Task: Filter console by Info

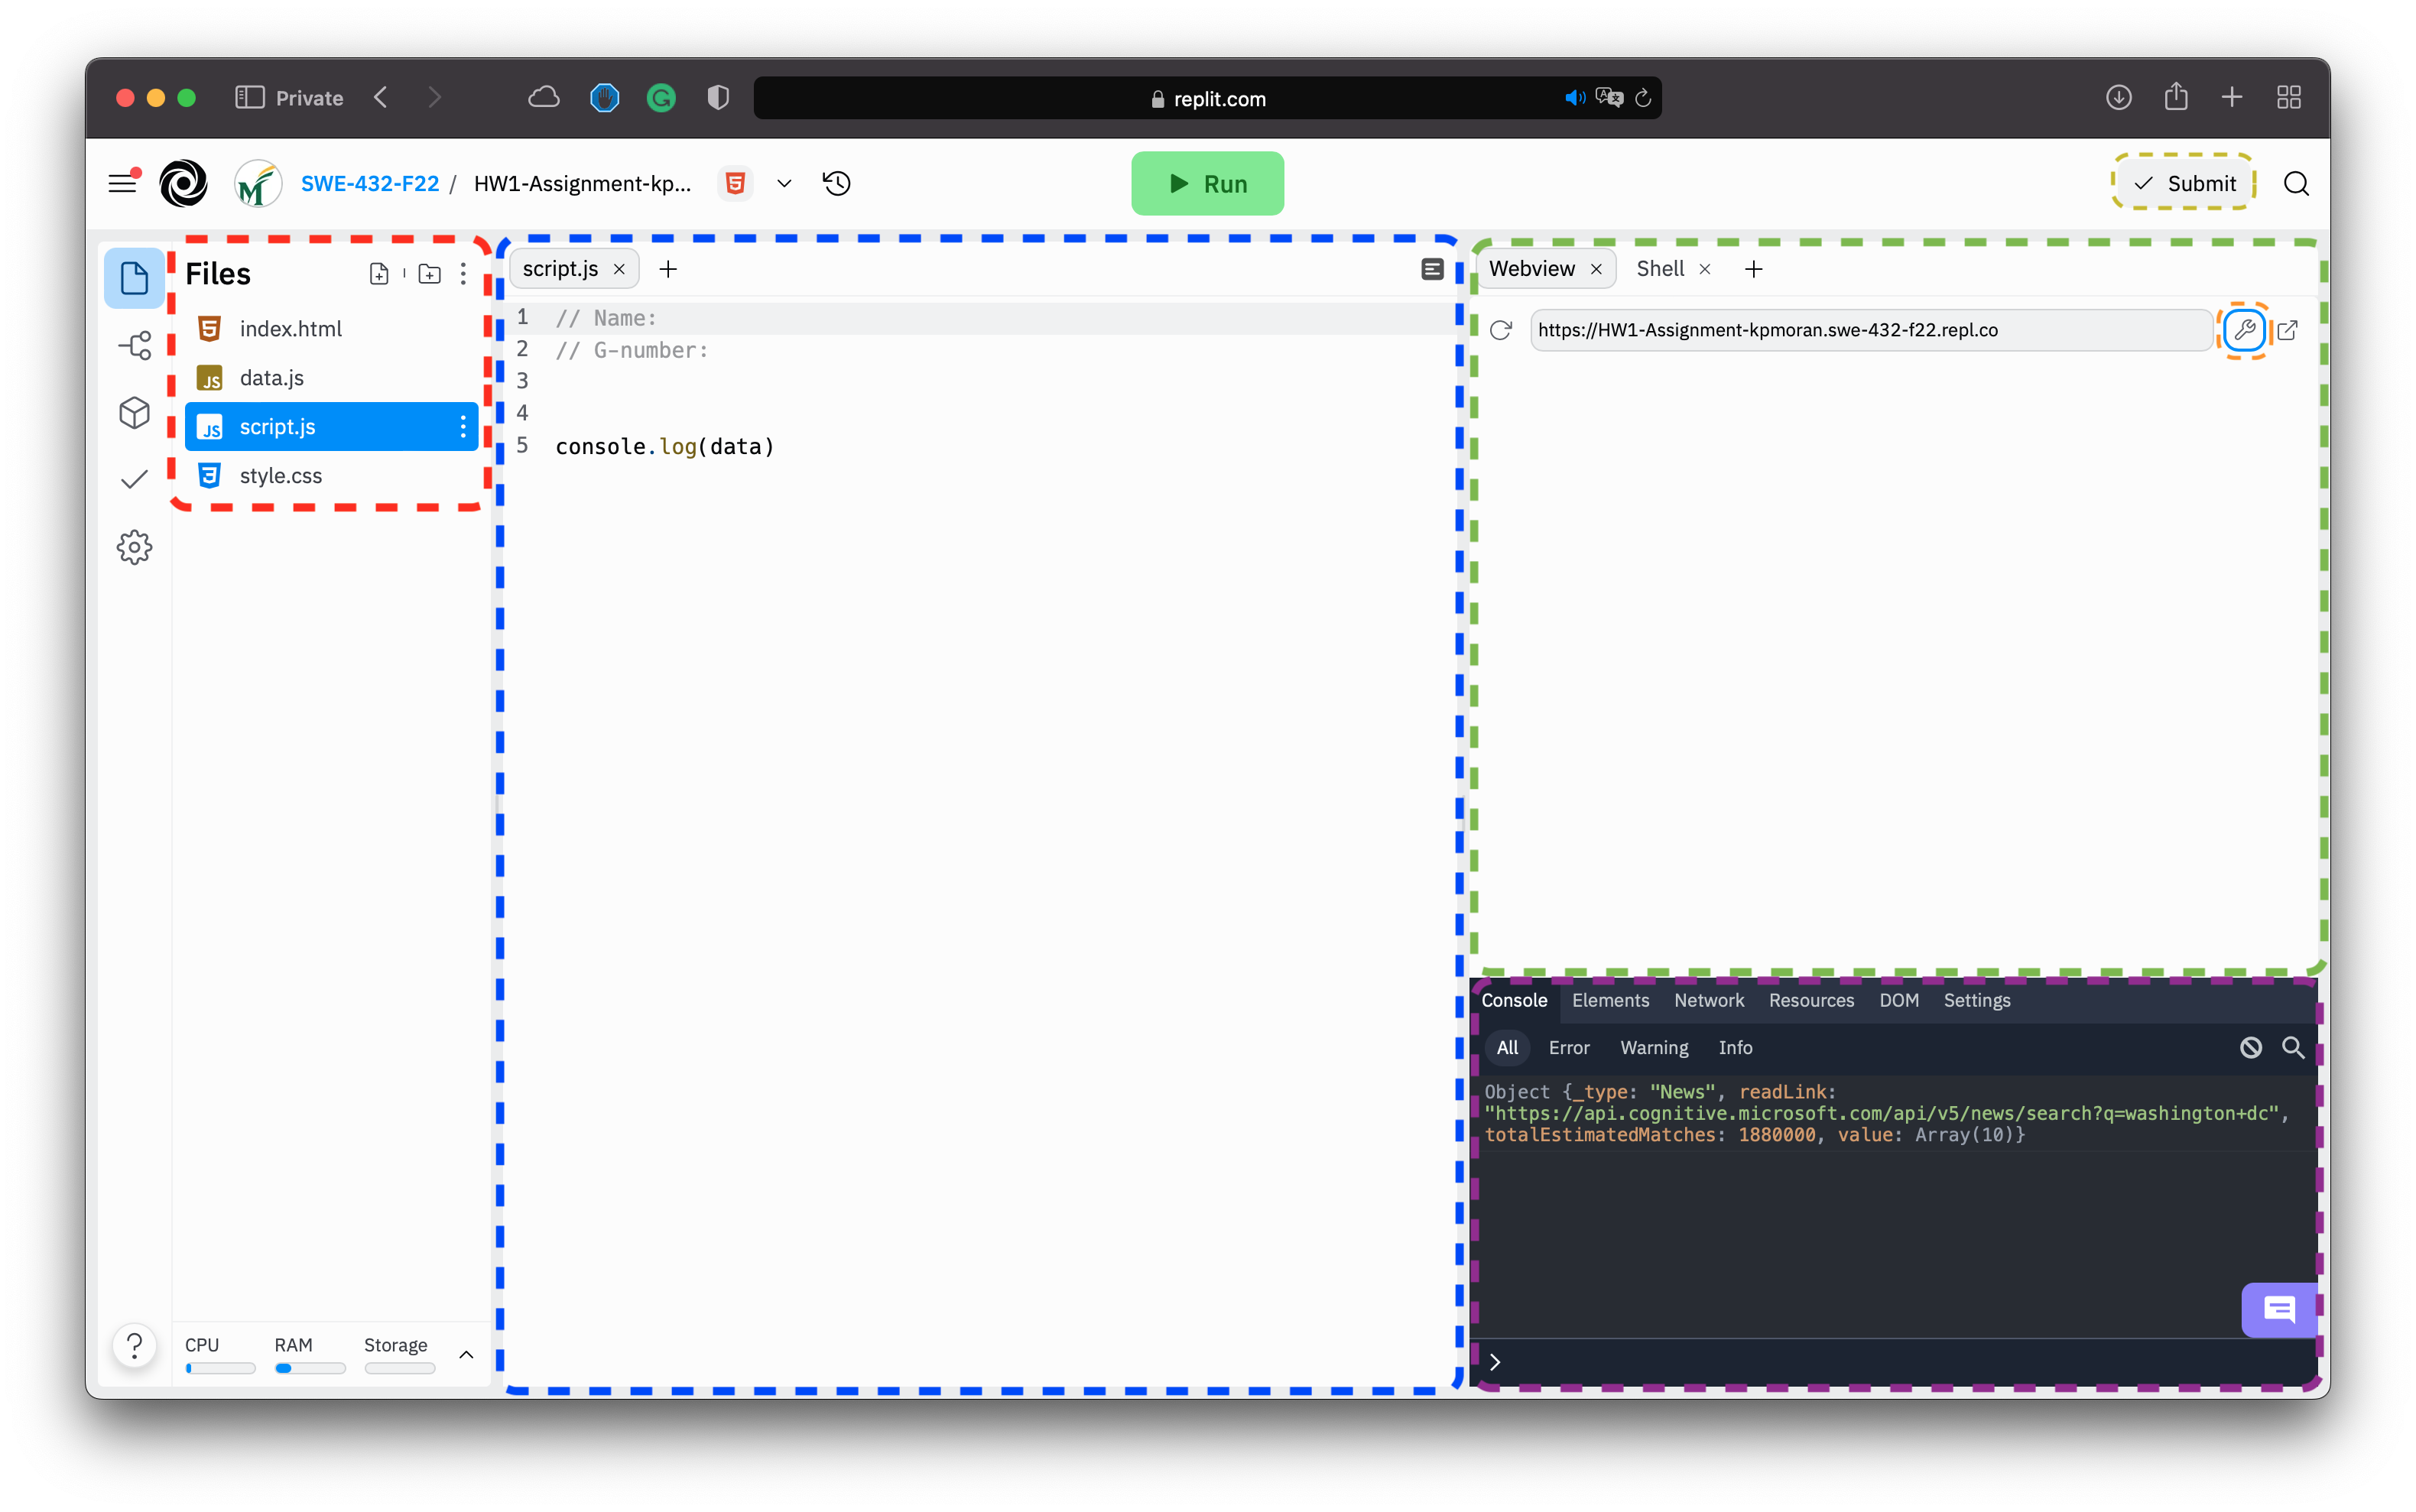Action: point(1735,1047)
